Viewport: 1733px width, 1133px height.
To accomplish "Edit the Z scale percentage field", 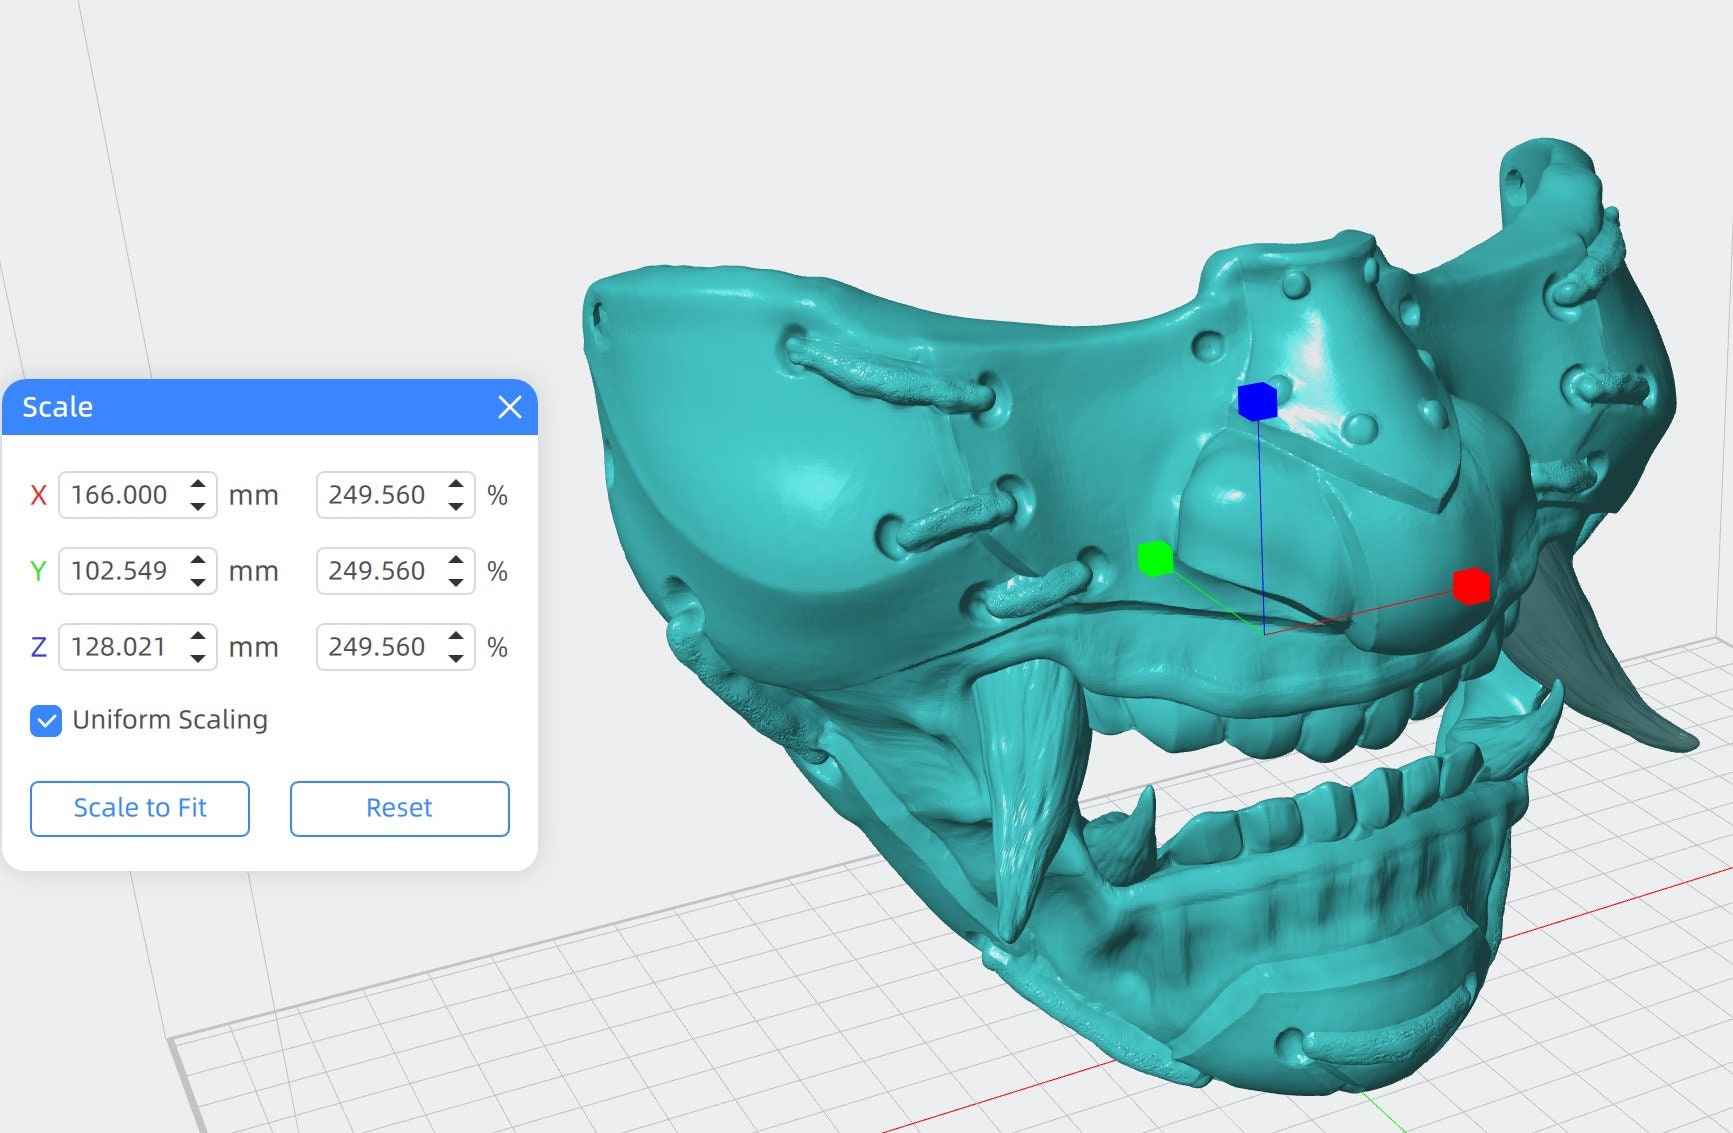I will coord(380,647).
